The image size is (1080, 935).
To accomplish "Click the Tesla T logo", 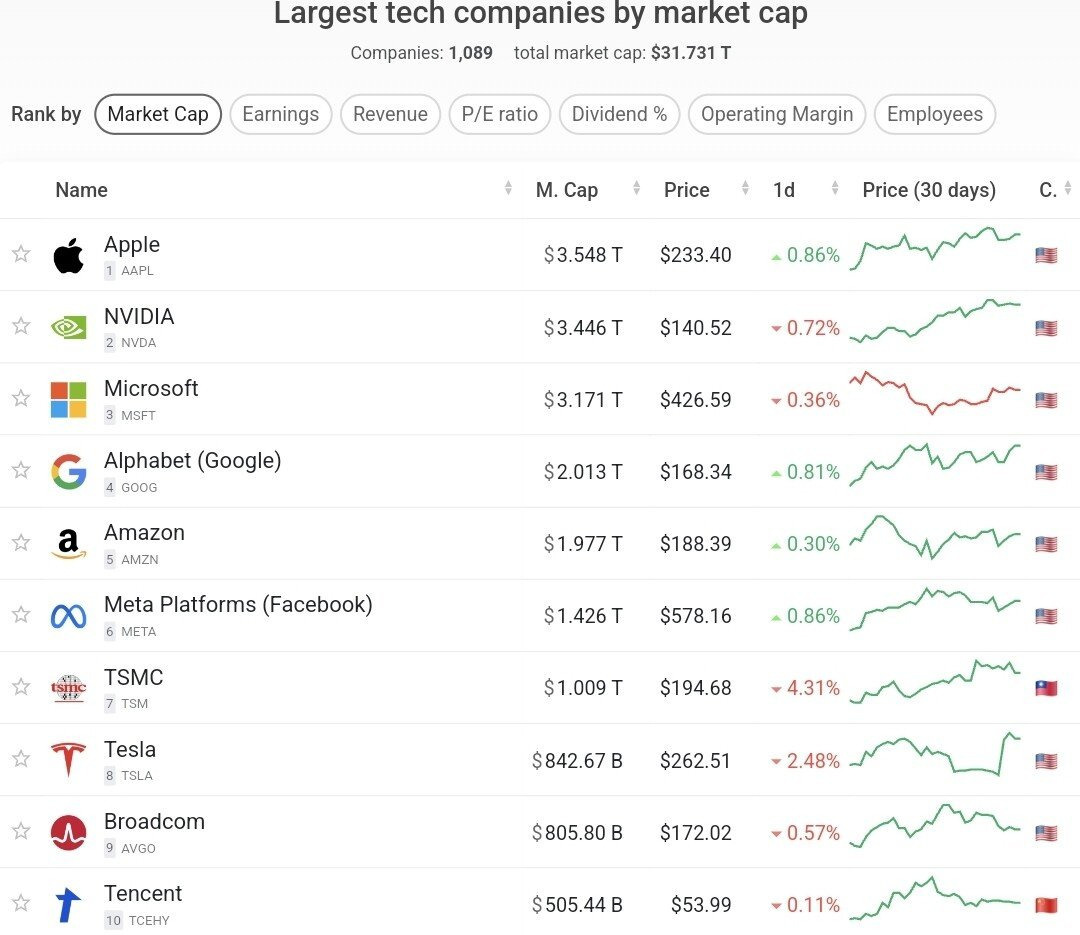I will pyautogui.click(x=68, y=759).
